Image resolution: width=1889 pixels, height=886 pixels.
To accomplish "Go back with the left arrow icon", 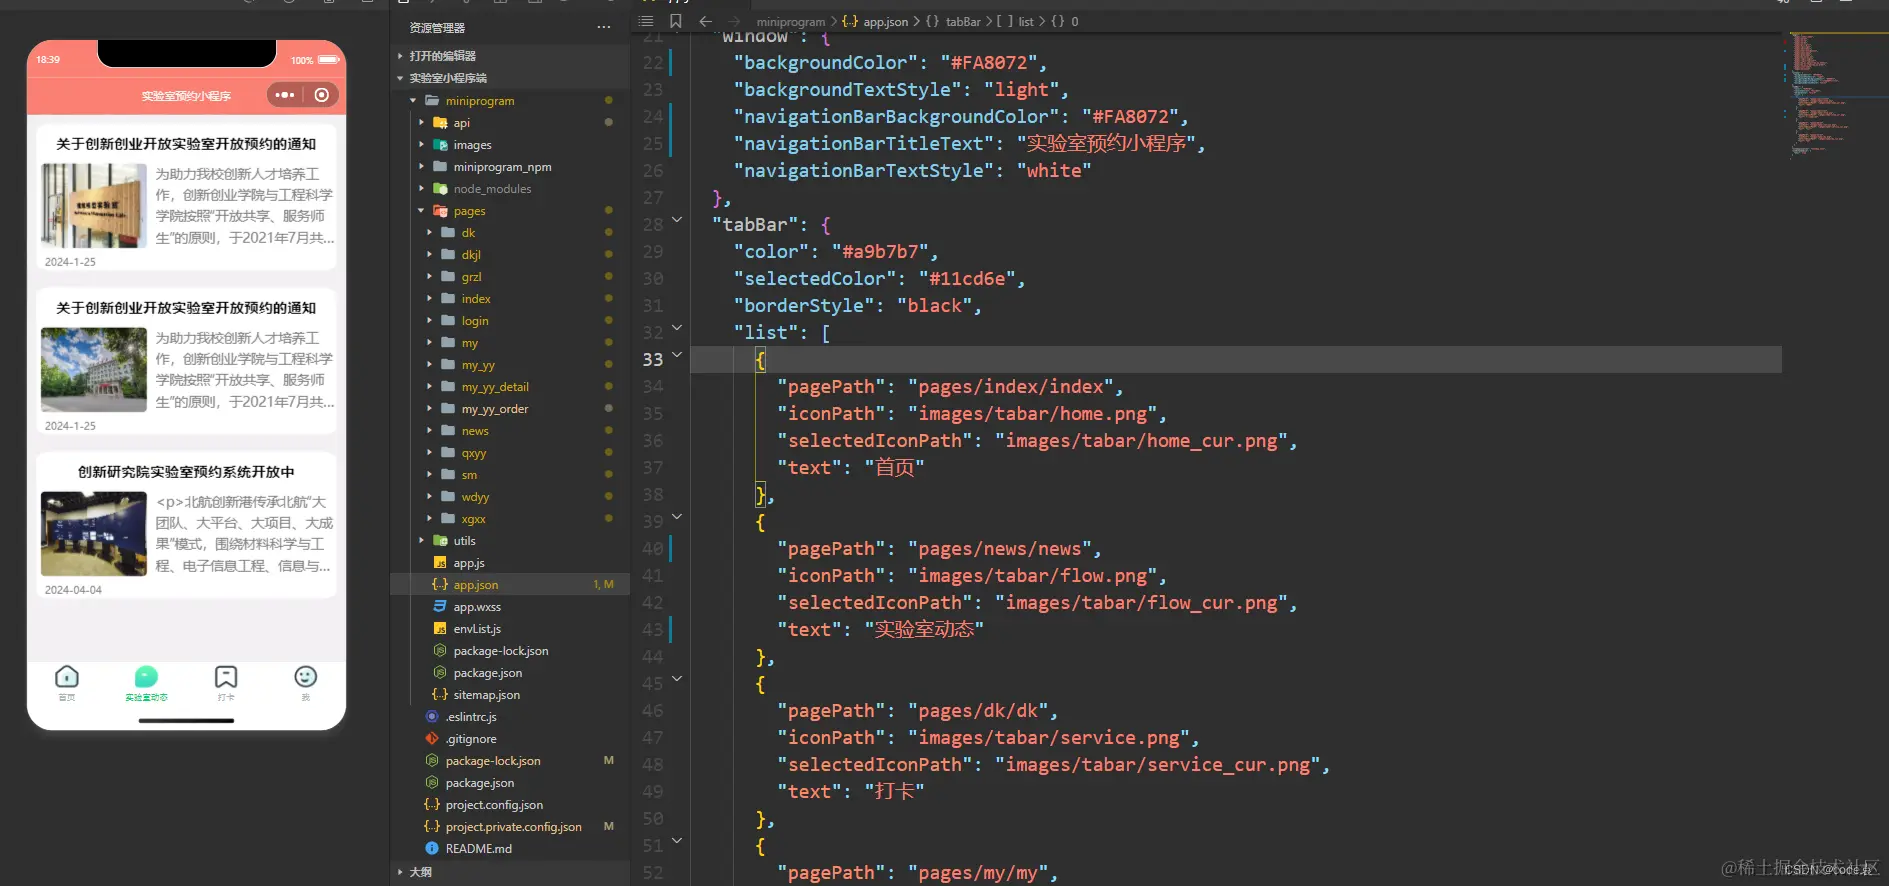I will [x=706, y=21].
